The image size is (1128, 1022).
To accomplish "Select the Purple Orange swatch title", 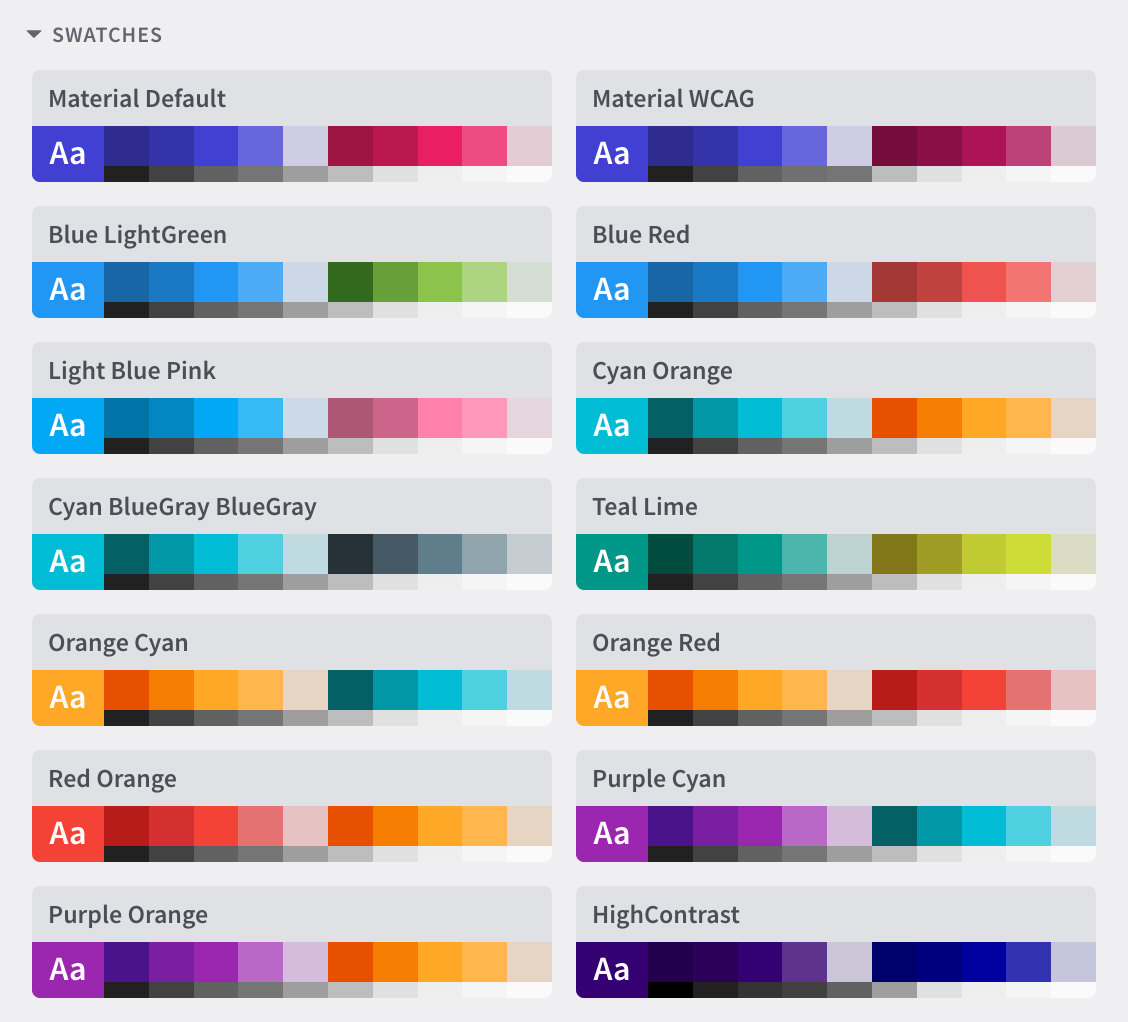I will (x=128, y=915).
